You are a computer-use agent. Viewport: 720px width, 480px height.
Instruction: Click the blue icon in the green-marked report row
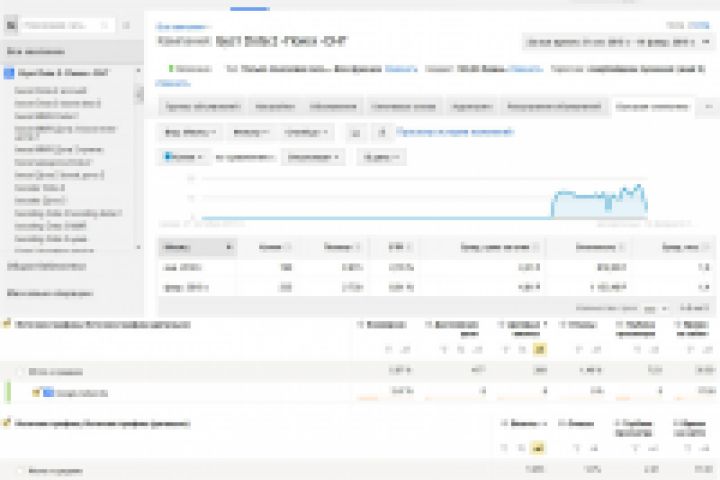(x=48, y=392)
